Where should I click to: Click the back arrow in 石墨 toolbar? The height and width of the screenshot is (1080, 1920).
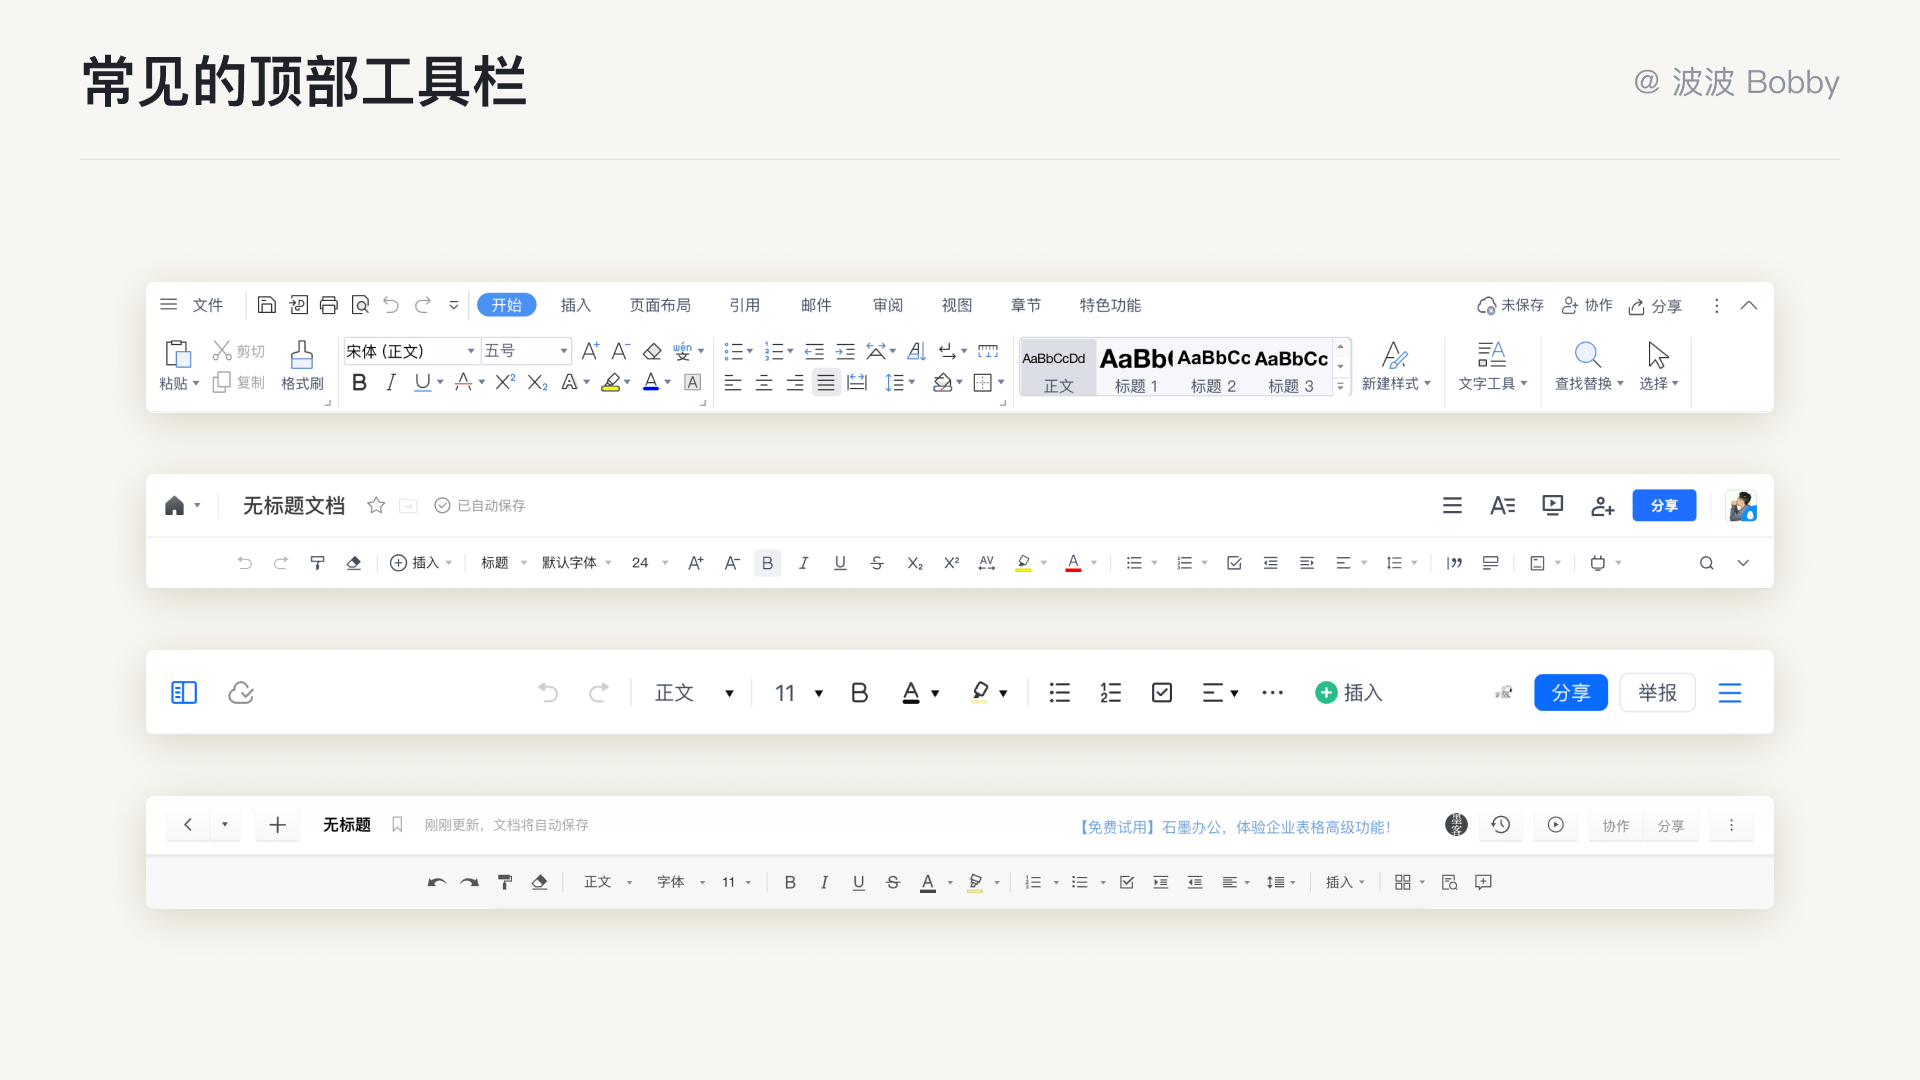coord(188,825)
